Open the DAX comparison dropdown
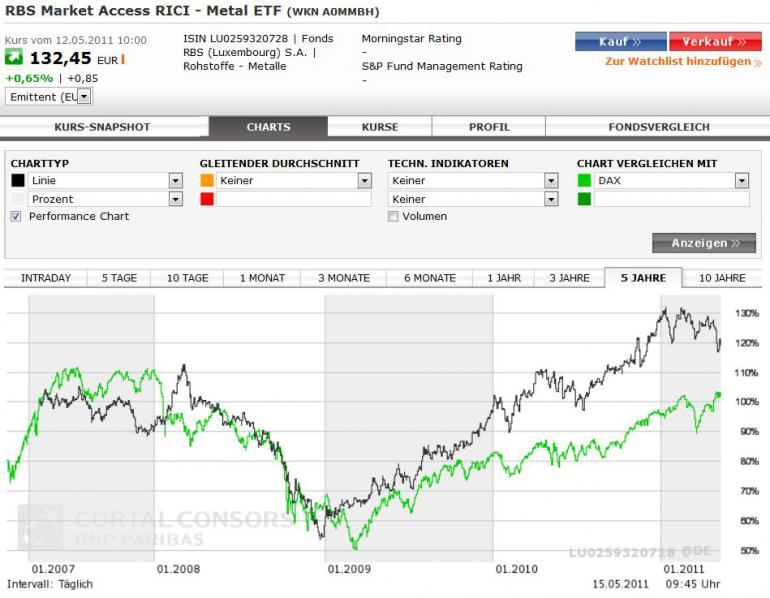This screenshot has height=598, width=770. 742,181
